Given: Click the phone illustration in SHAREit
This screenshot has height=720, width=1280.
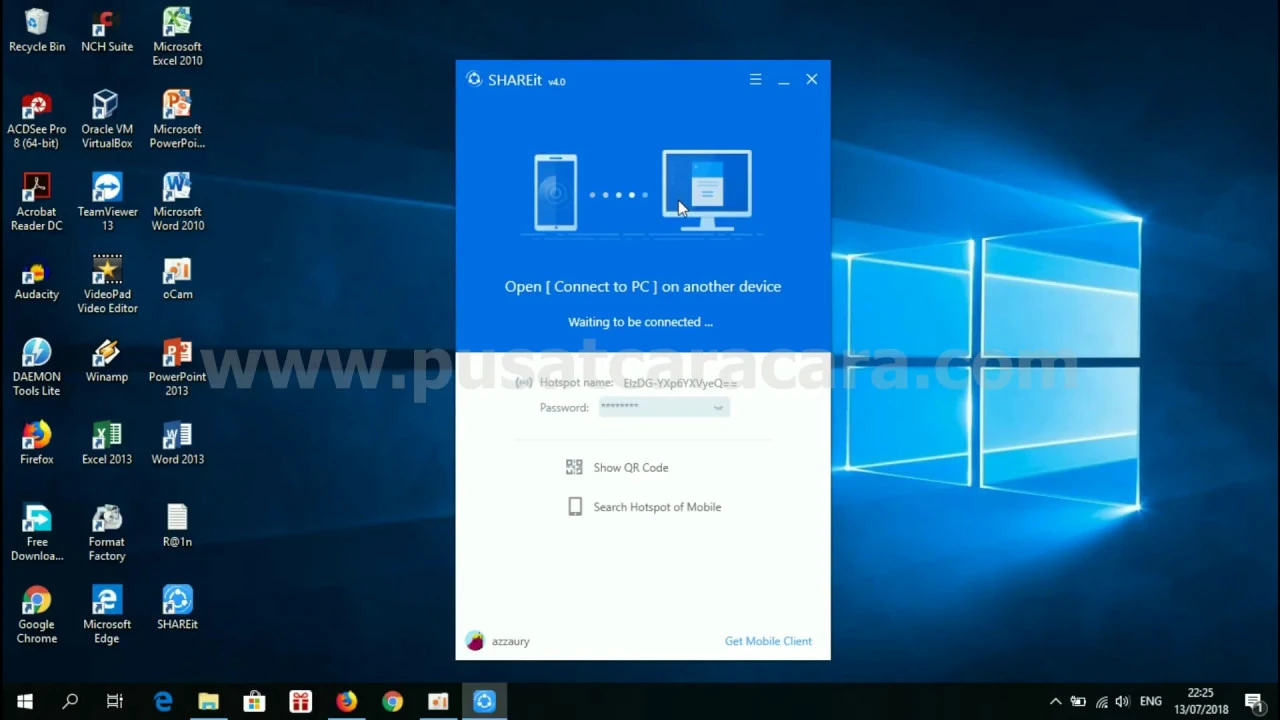Looking at the screenshot, I should (x=555, y=192).
